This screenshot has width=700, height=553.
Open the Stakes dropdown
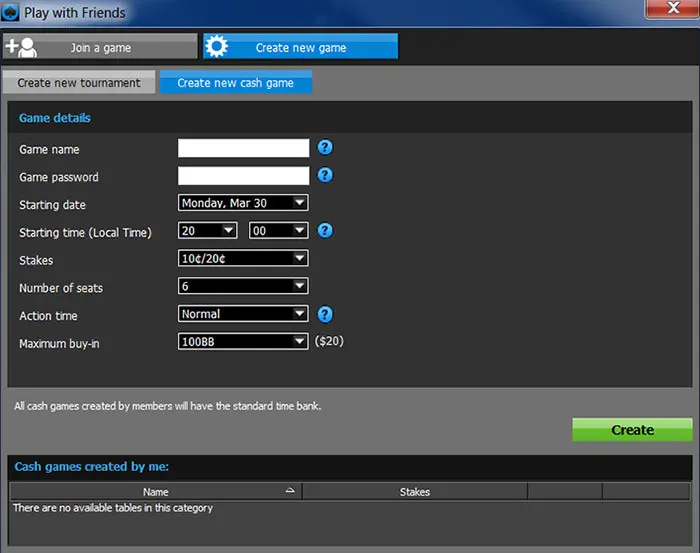[243, 259]
